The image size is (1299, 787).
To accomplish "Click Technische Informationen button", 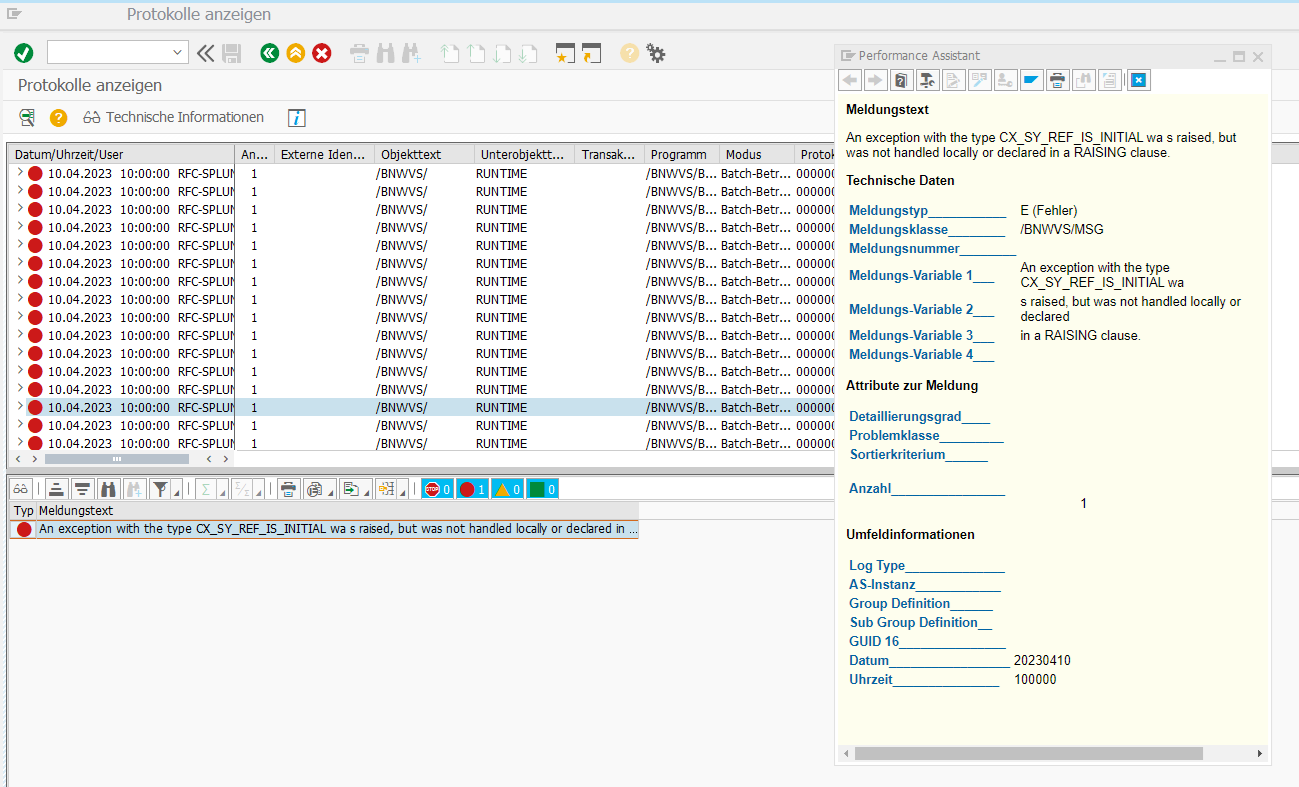I will tap(174, 118).
